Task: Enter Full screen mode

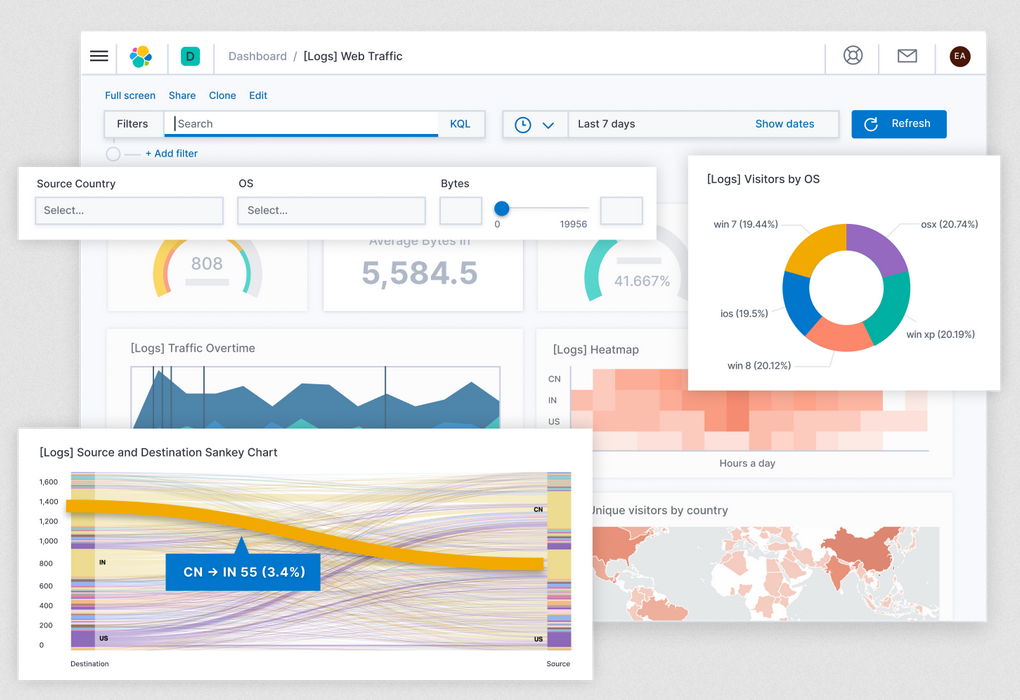Action: pyautogui.click(x=130, y=96)
